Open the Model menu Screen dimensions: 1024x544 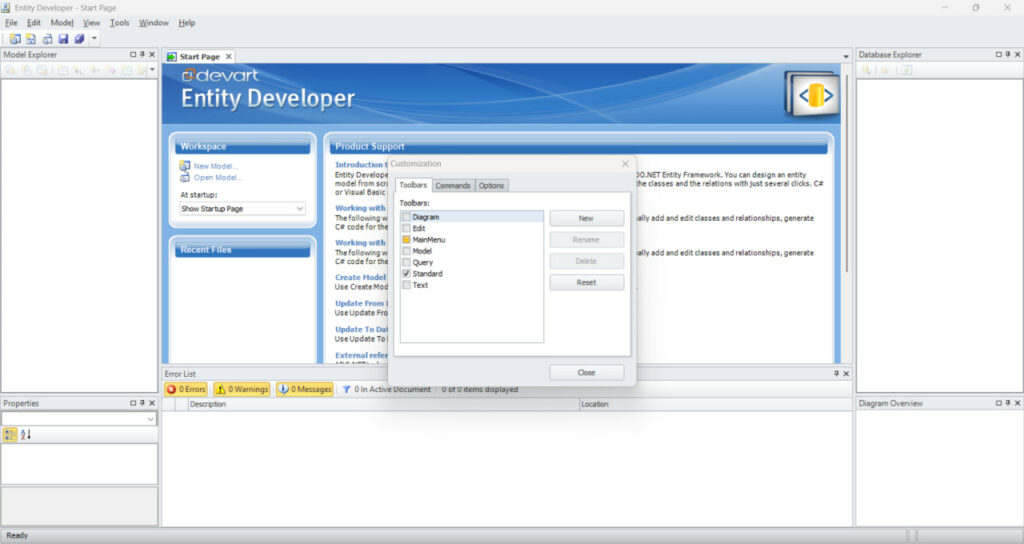62,23
